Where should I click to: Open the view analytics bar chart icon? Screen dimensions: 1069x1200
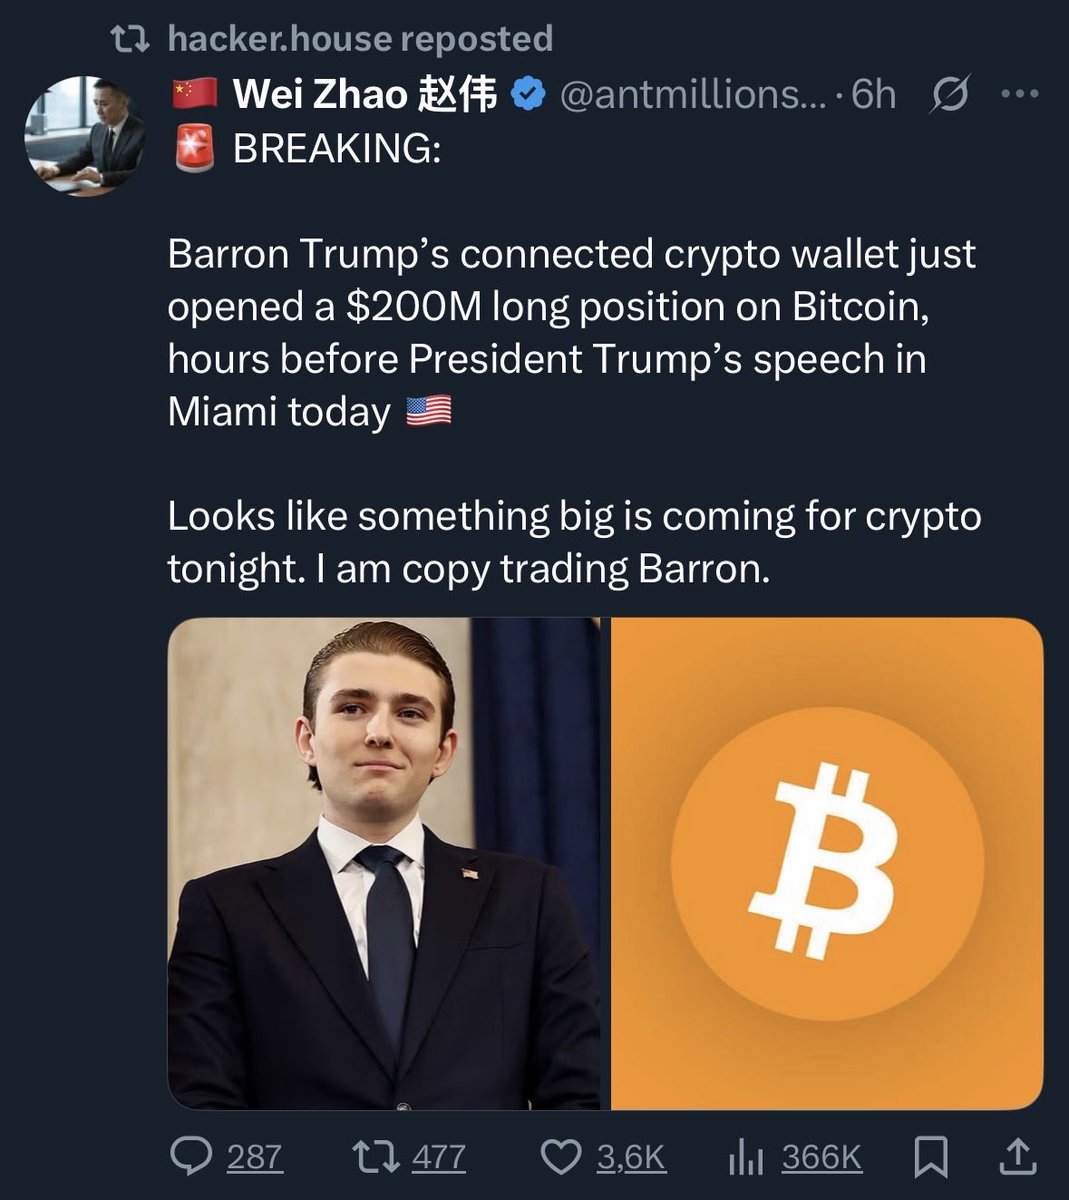tap(746, 1158)
